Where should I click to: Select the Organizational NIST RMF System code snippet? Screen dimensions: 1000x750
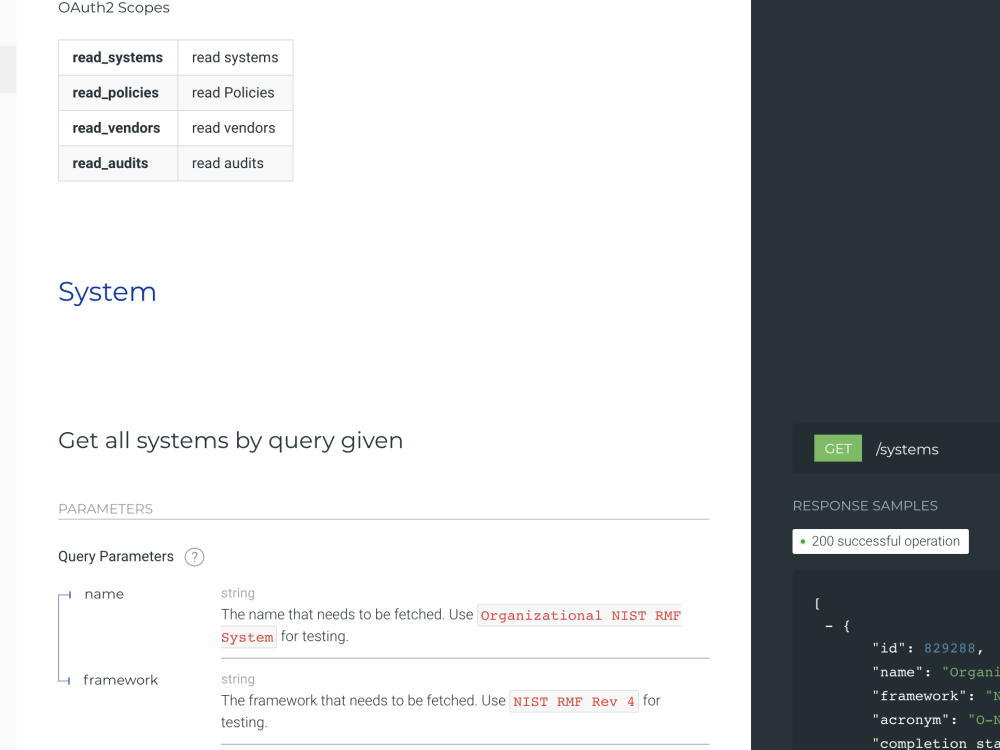pyautogui.click(x=580, y=615)
